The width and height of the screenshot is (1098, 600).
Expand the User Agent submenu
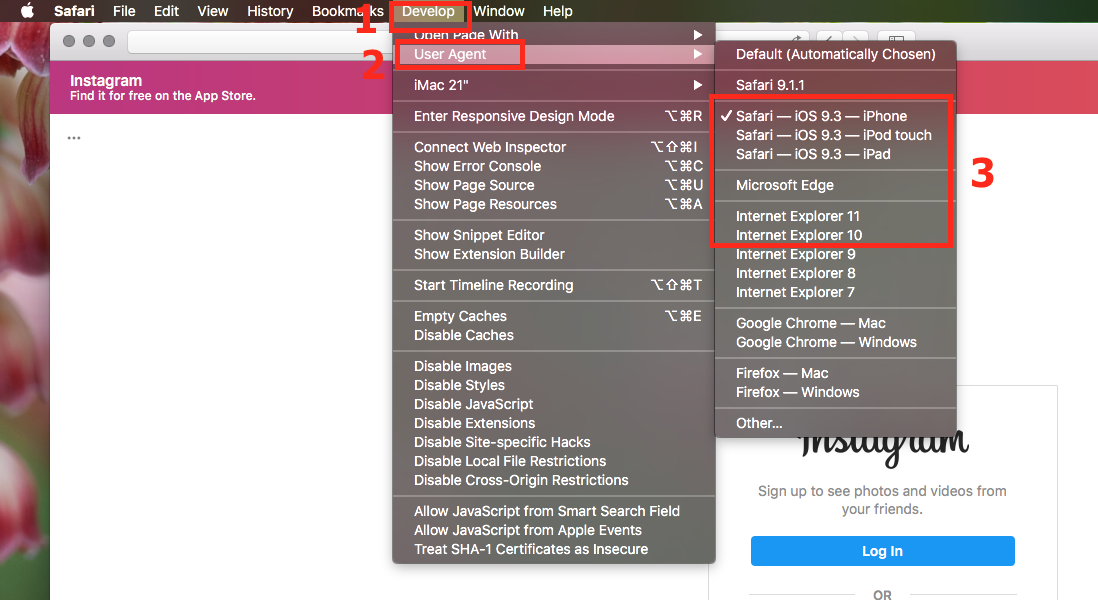pos(554,55)
